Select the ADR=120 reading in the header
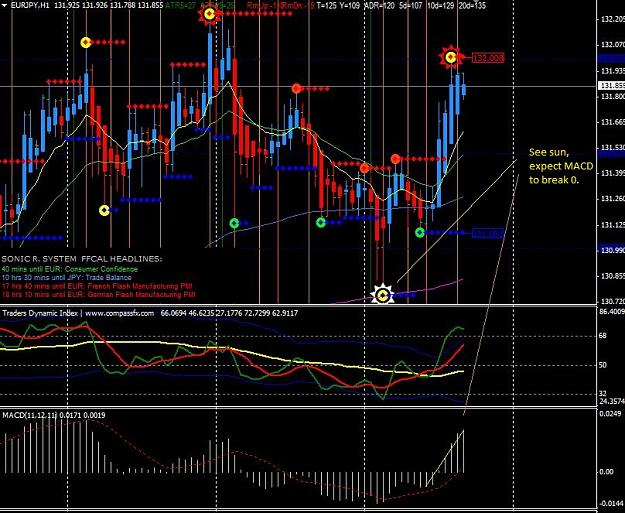Image resolution: width=625 pixels, height=513 pixels. [379, 6]
